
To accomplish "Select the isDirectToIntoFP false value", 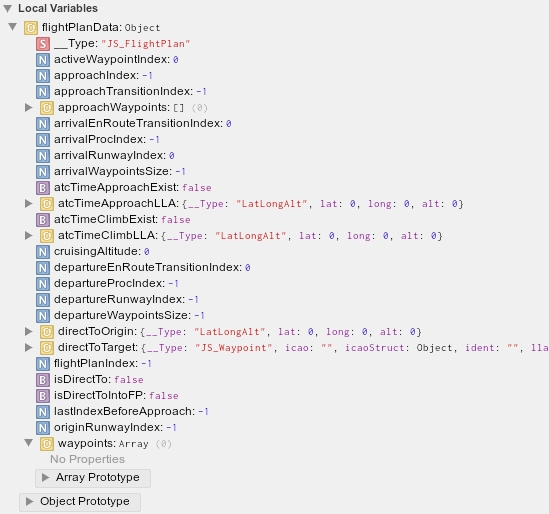I will click(x=164, y=396).
